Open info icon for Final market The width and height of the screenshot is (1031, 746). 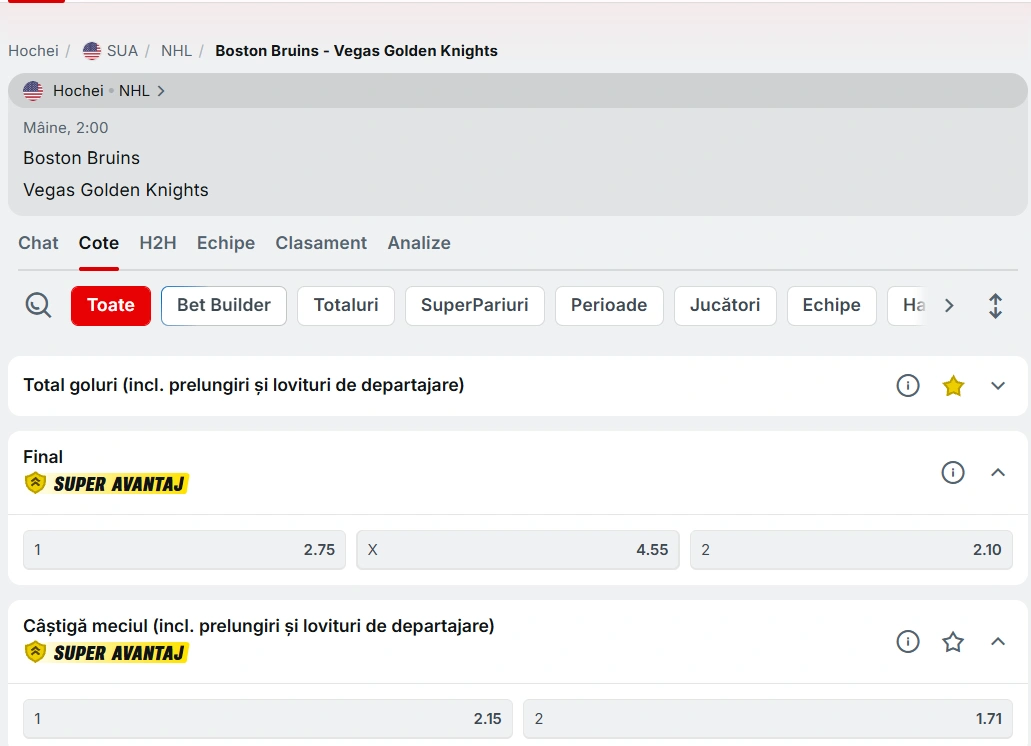(x=952, y=472)
